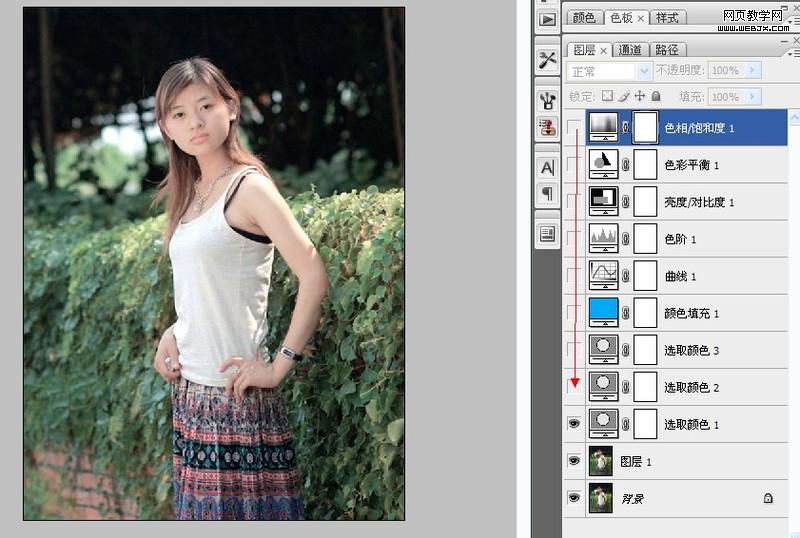This screenshot has width=800, height=538.
Task: Select the 选取颜色 2 mask thumbnail
Action: pos(645,386)
